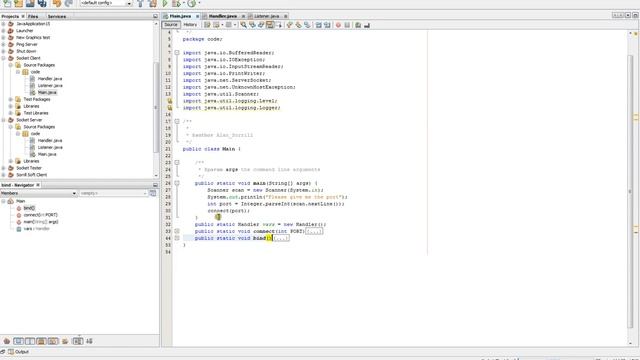Select bind() in the Navigator

pyautogui.click(x=29, y=208)
